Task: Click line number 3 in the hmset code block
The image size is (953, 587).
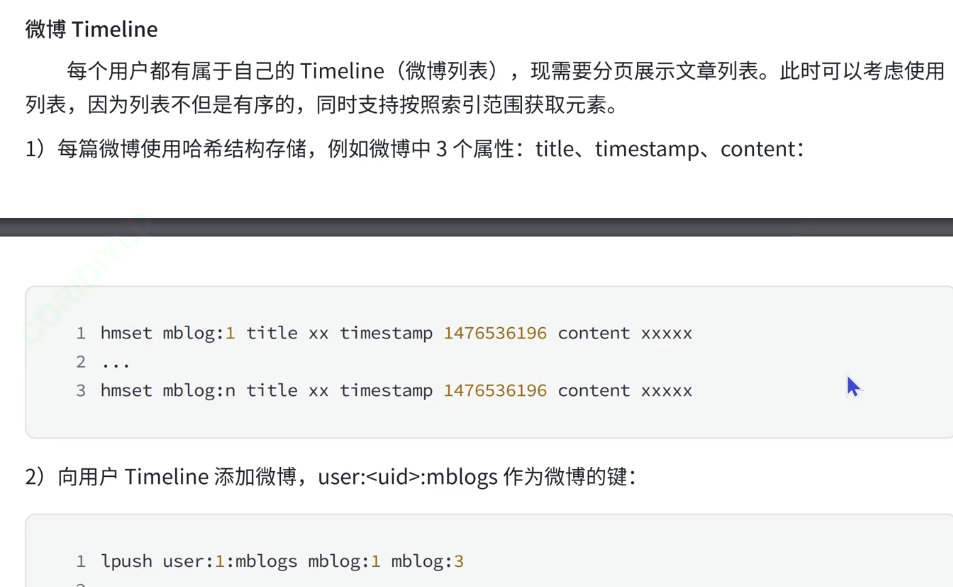Action: point(81,390)
